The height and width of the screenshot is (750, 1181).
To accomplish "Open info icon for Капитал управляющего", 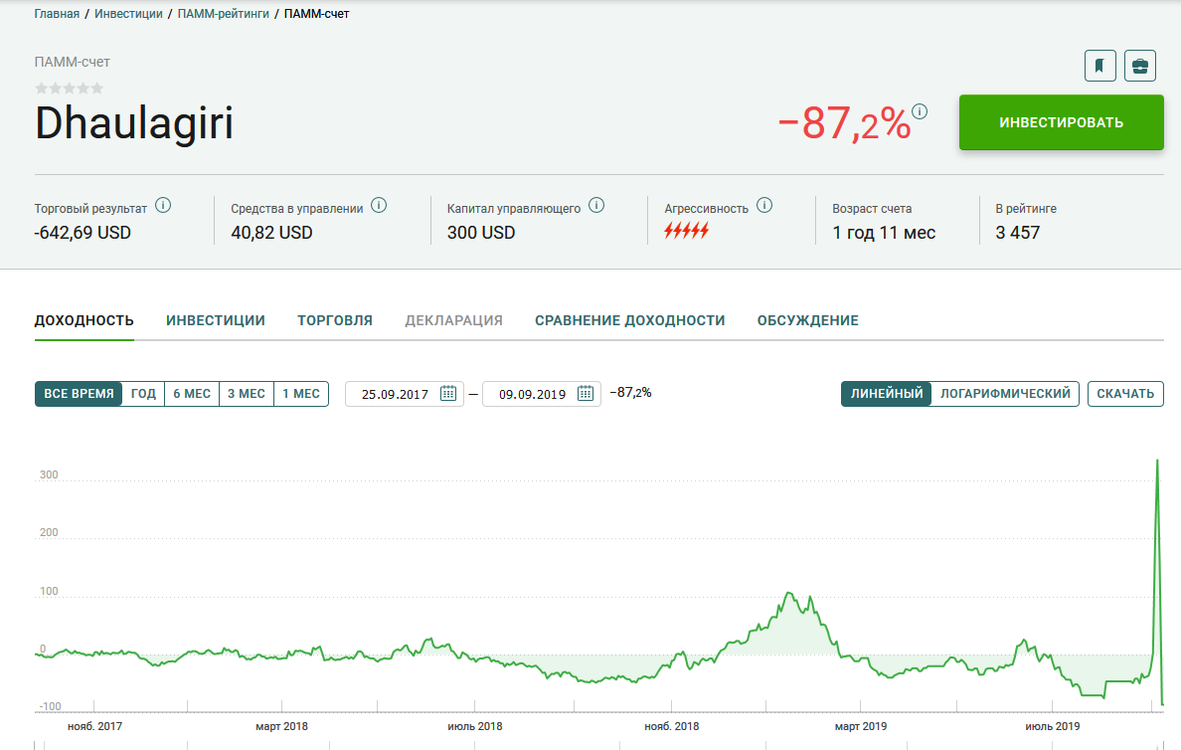I will click(x=597, y=205).
